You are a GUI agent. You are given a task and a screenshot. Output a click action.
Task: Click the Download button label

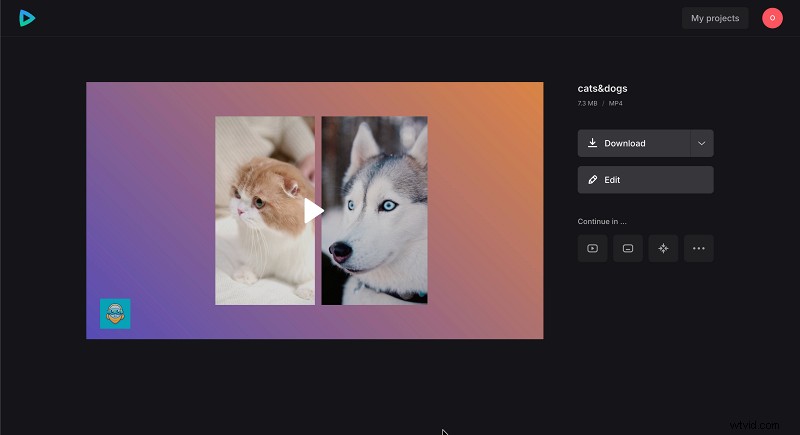pyautogui.click(x=625, y=143)
